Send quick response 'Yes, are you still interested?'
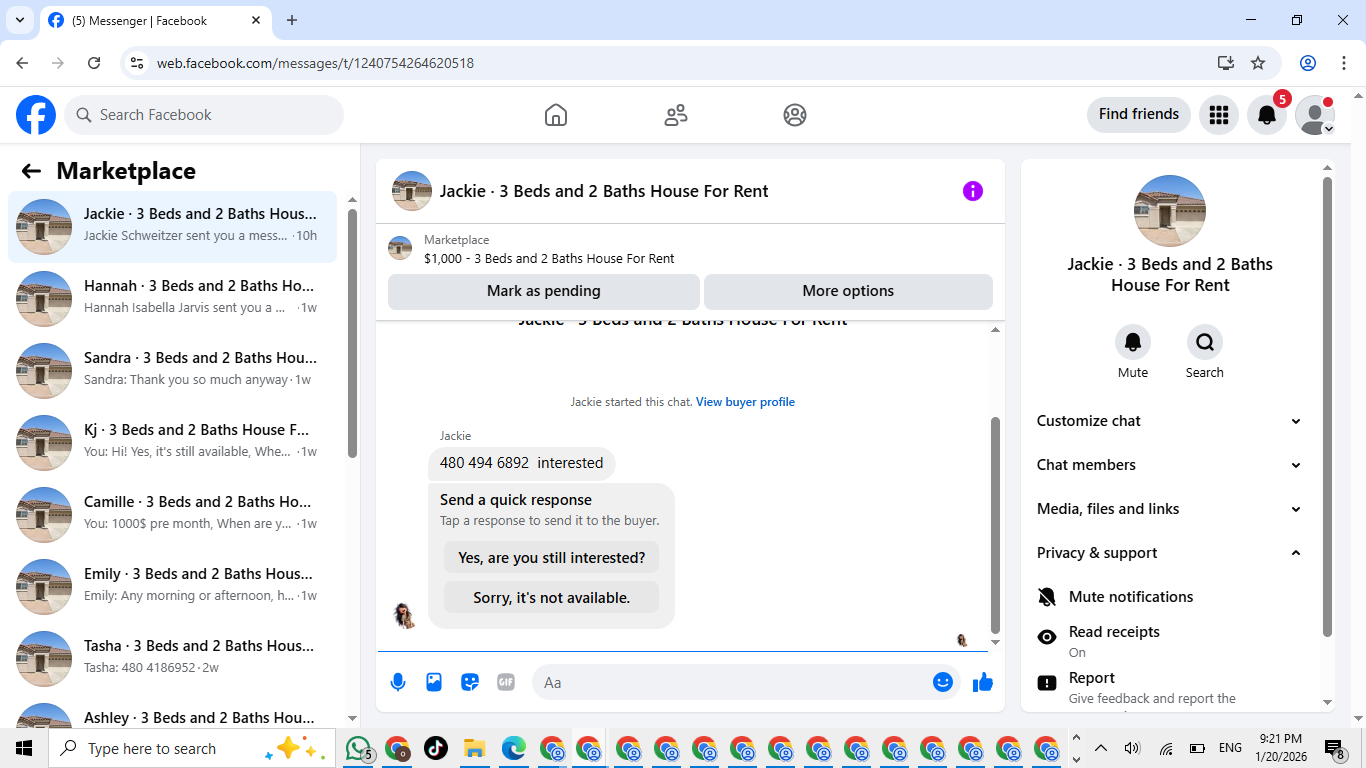Screen dimensions: 1366x768 (552, 558)
